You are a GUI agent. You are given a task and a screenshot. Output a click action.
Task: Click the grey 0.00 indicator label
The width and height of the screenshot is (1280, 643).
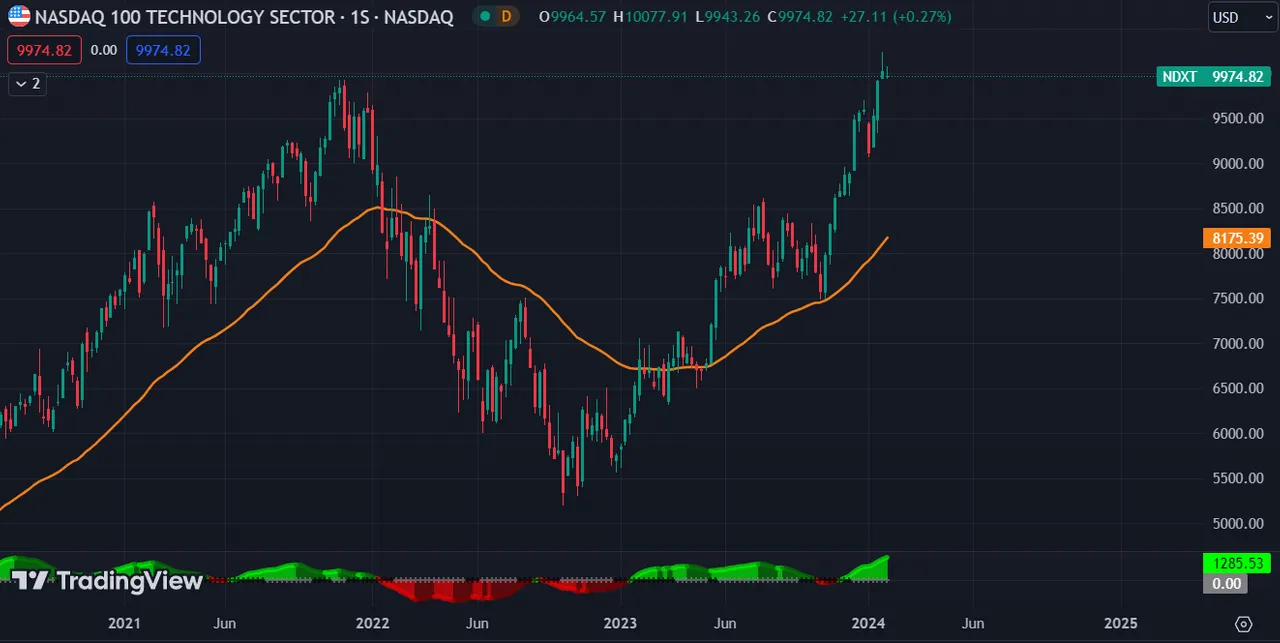[x=1225, y=583]
